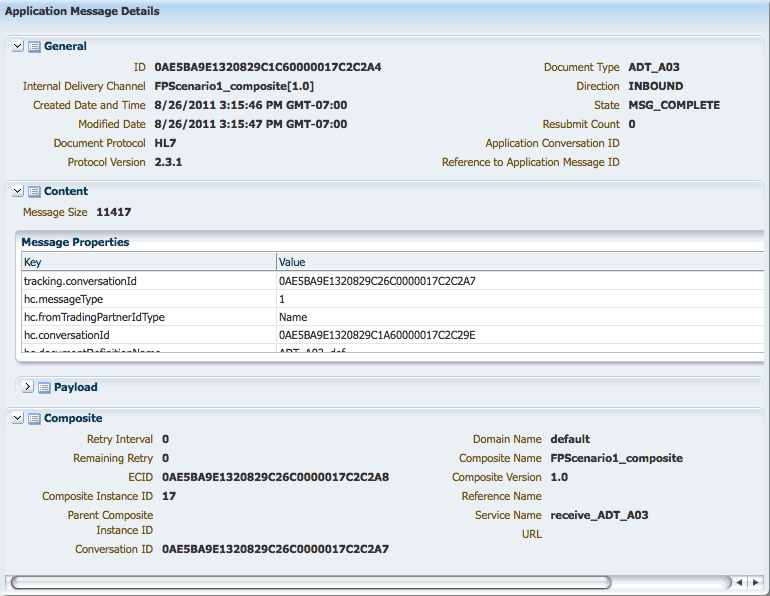
Task: Click the Direction value INBOUND
Action: coord(656,86)
